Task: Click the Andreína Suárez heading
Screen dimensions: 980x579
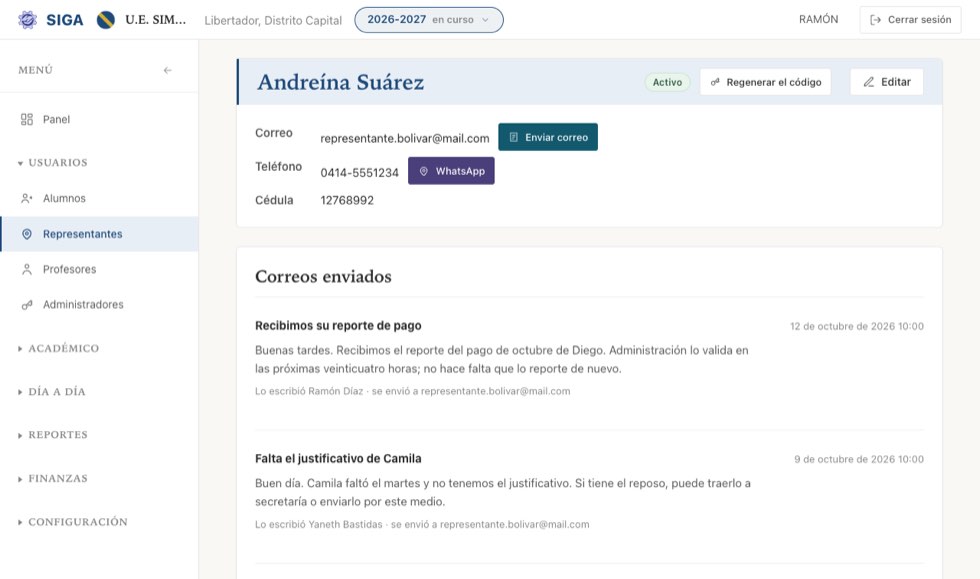Action: click(341, 82)
